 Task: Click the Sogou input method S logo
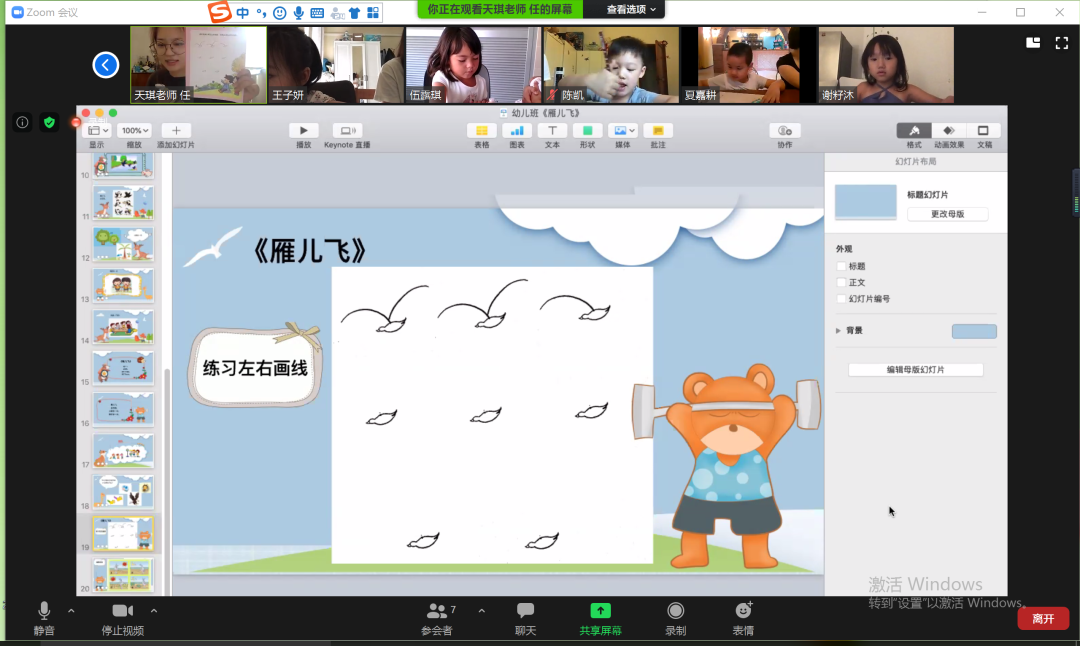point(219,12)
